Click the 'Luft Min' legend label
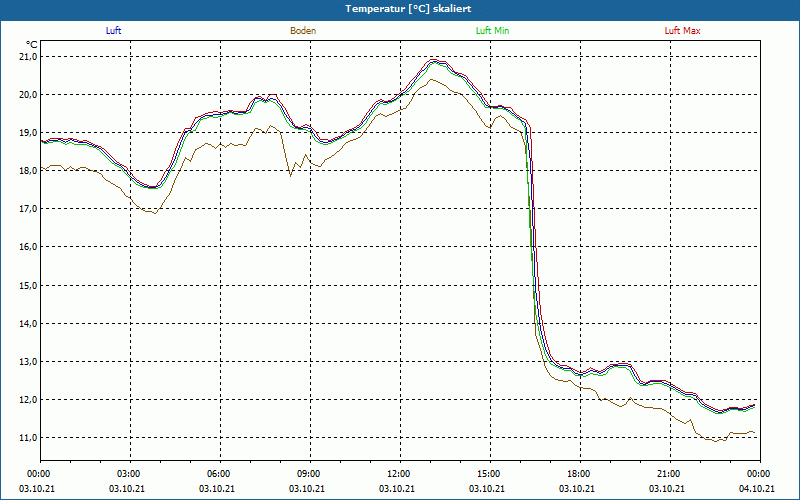 [492, 31]
